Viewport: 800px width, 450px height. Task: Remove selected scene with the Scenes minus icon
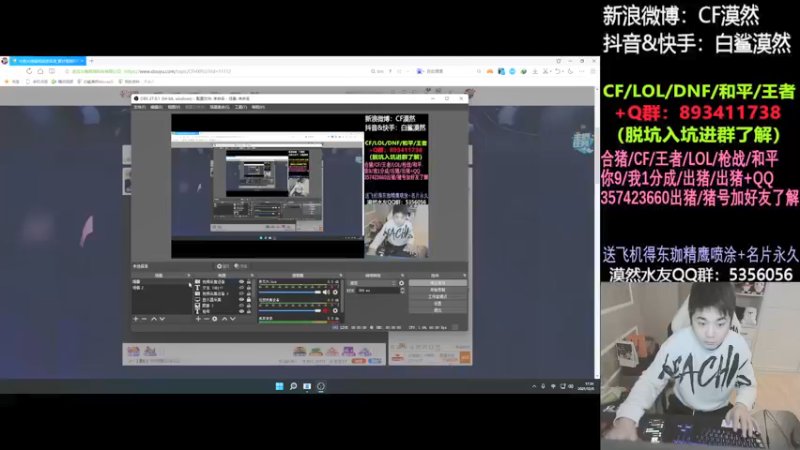pyautogui.click(x=144, y=318)
